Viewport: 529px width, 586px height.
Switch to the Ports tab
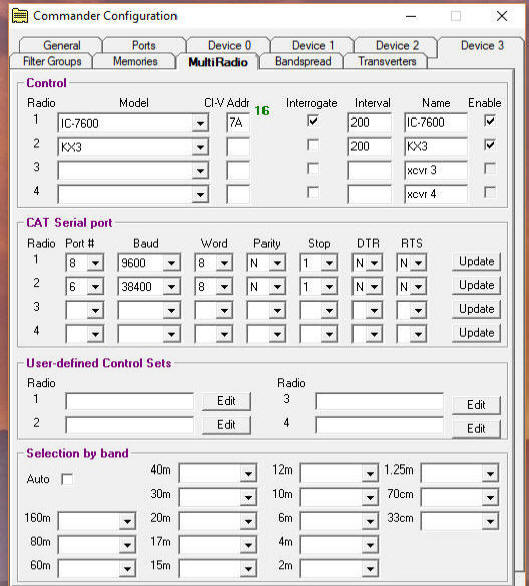[x=144, y=46]
